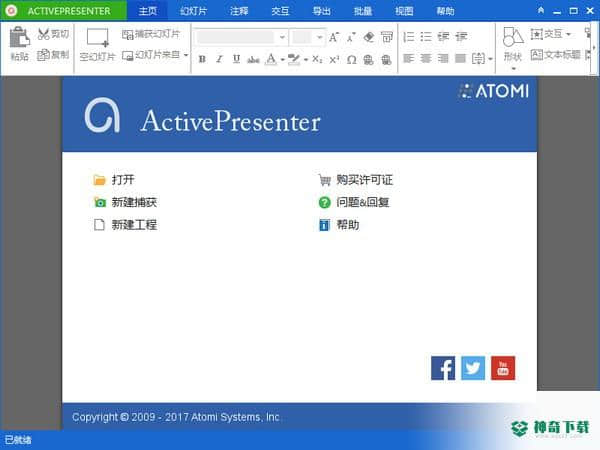Viewport: 600px width, 450px height.
Task: Open the 交互 interaction dropdown
Action: click(x=551, y=34)
